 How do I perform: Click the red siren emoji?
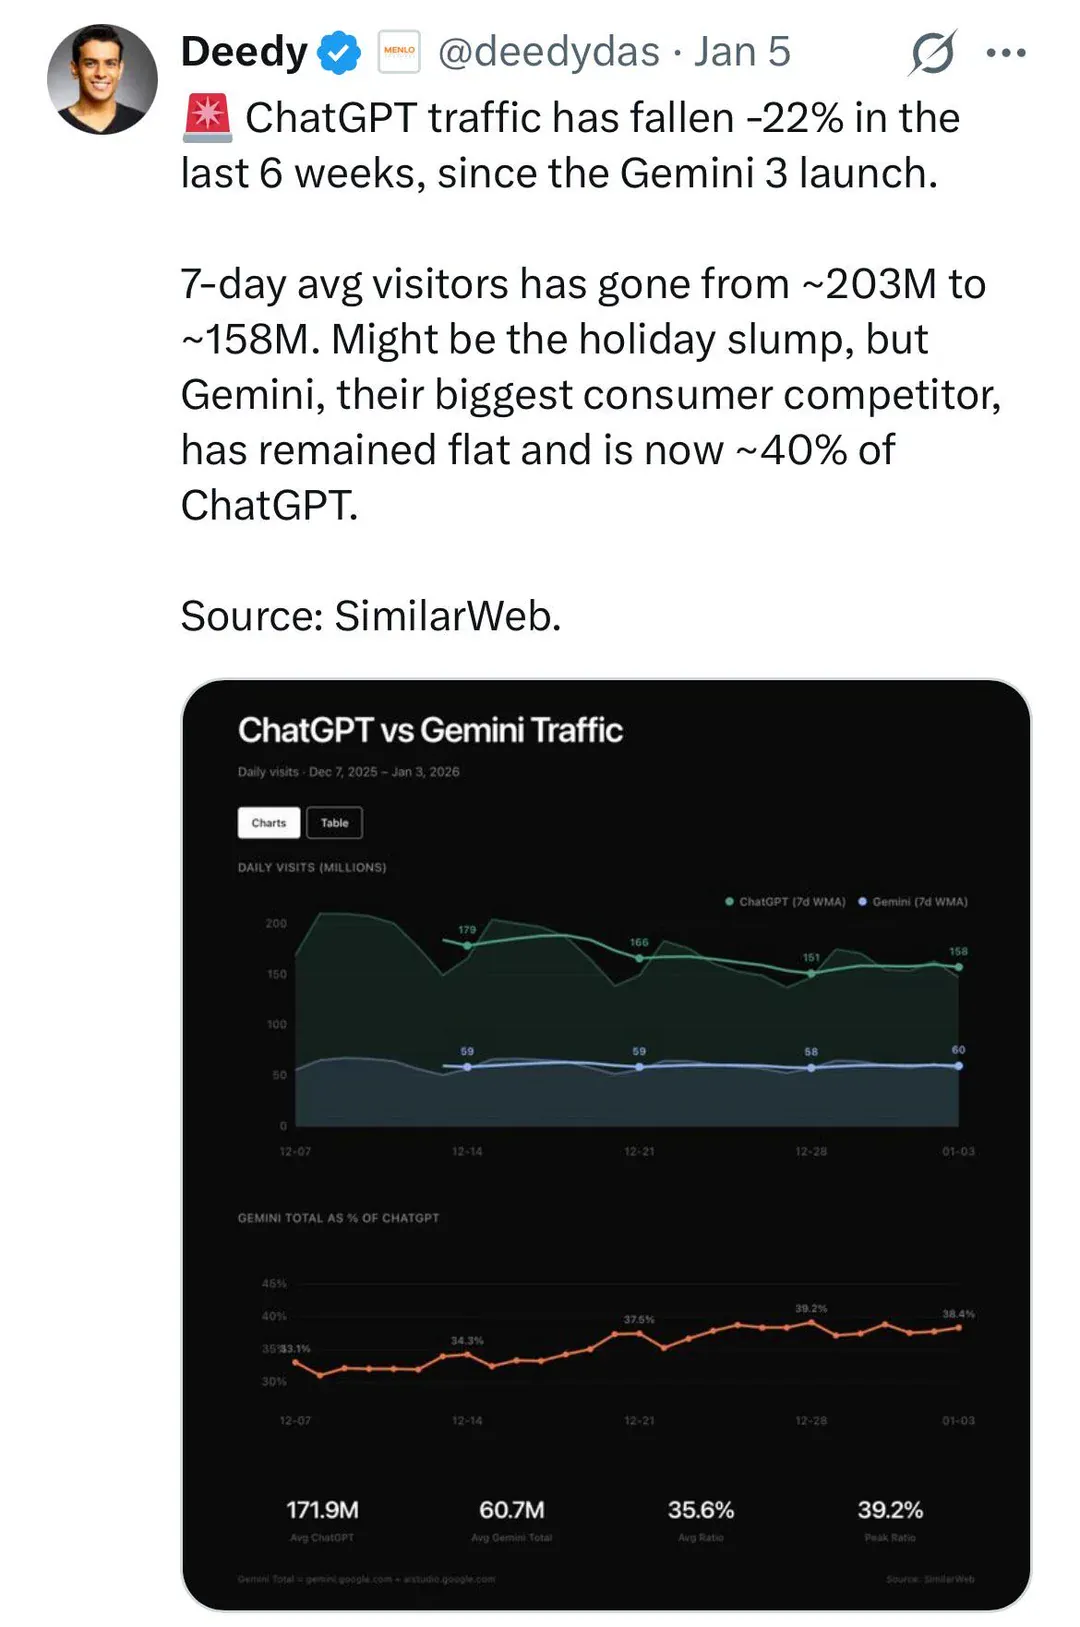click(x=207, y=118)
